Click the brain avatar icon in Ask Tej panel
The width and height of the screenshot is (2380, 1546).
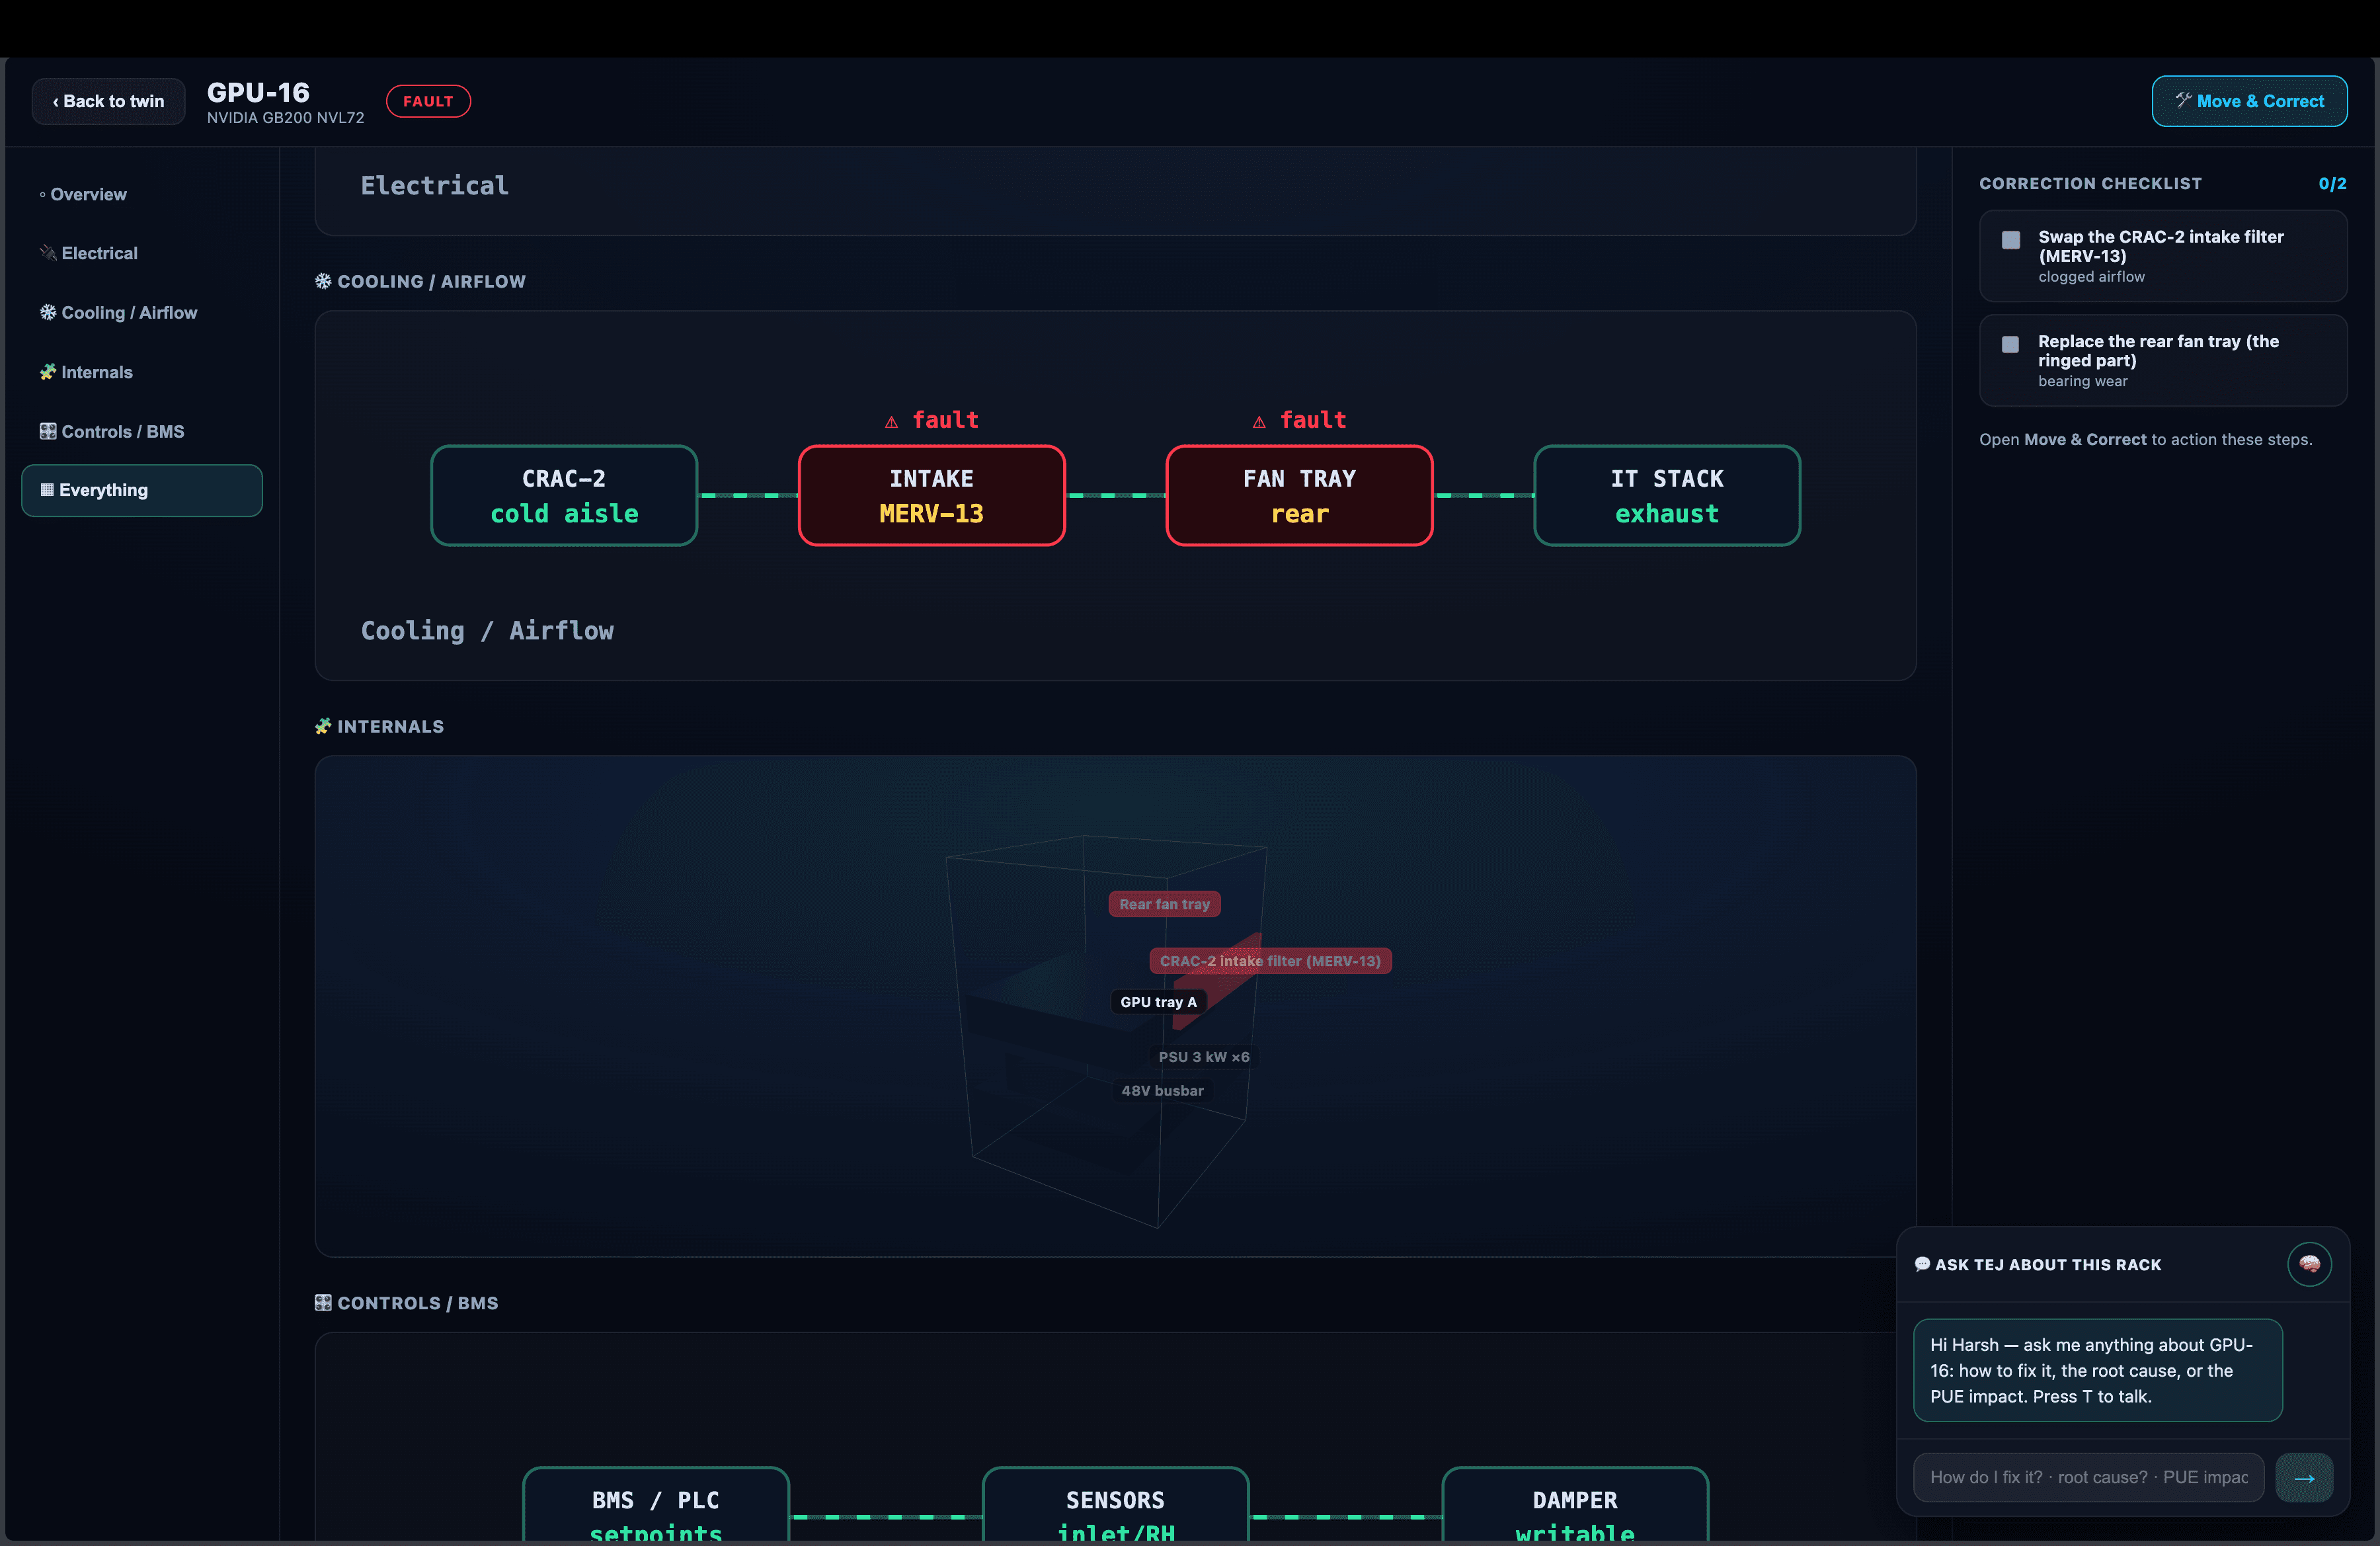click(2309, 1264)
